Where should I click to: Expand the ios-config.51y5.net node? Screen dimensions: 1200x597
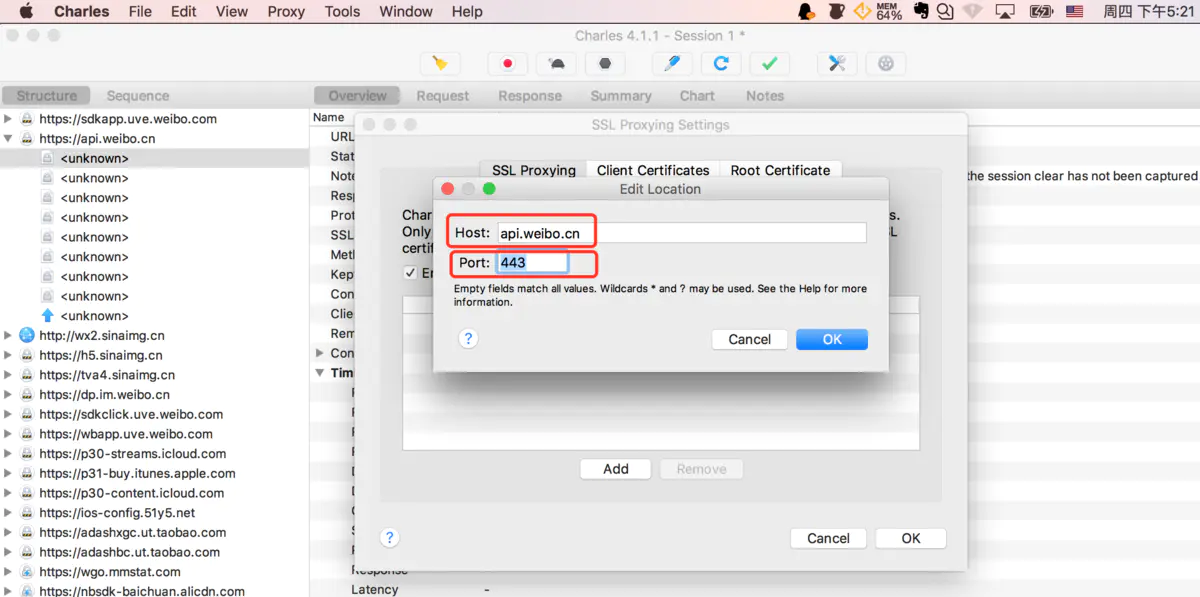pos(8,513)
